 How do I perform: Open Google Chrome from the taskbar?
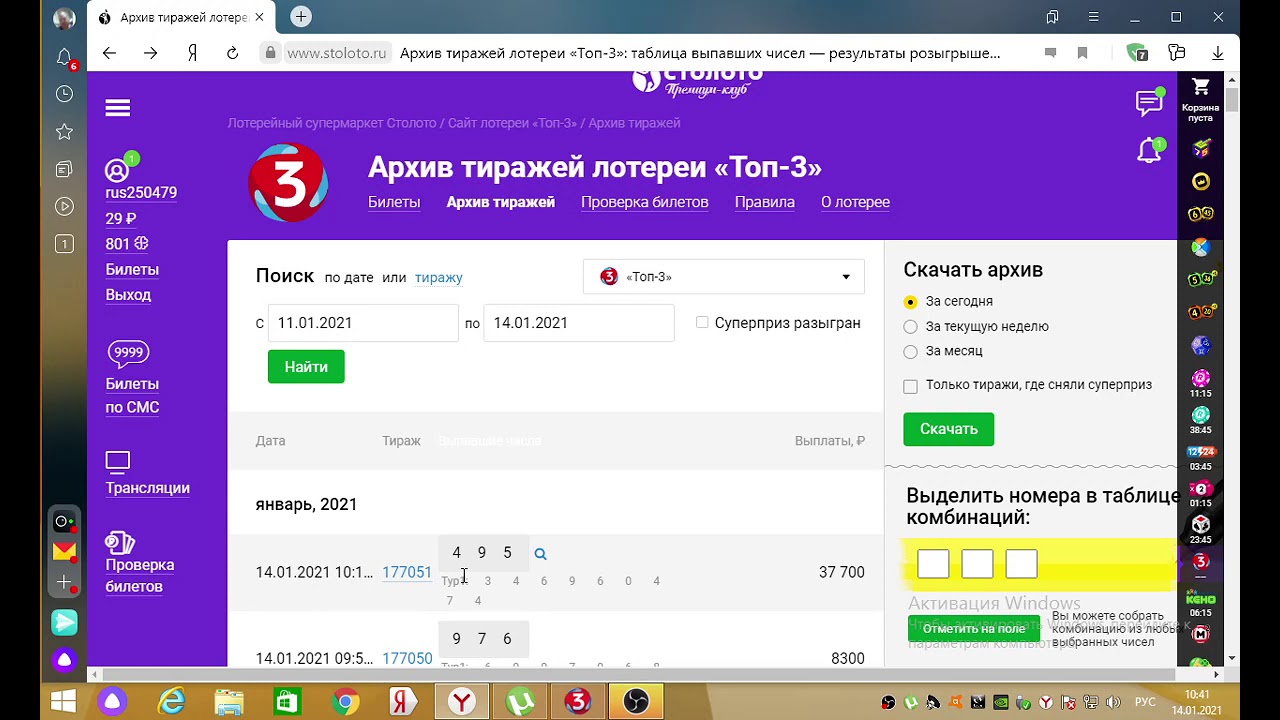[x=346, y=702]
